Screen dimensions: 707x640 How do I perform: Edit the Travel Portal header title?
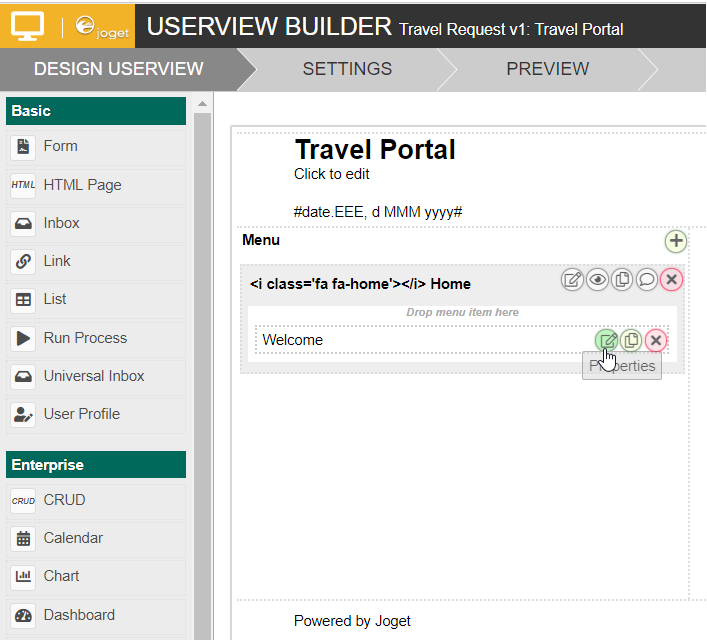[374, 150]
